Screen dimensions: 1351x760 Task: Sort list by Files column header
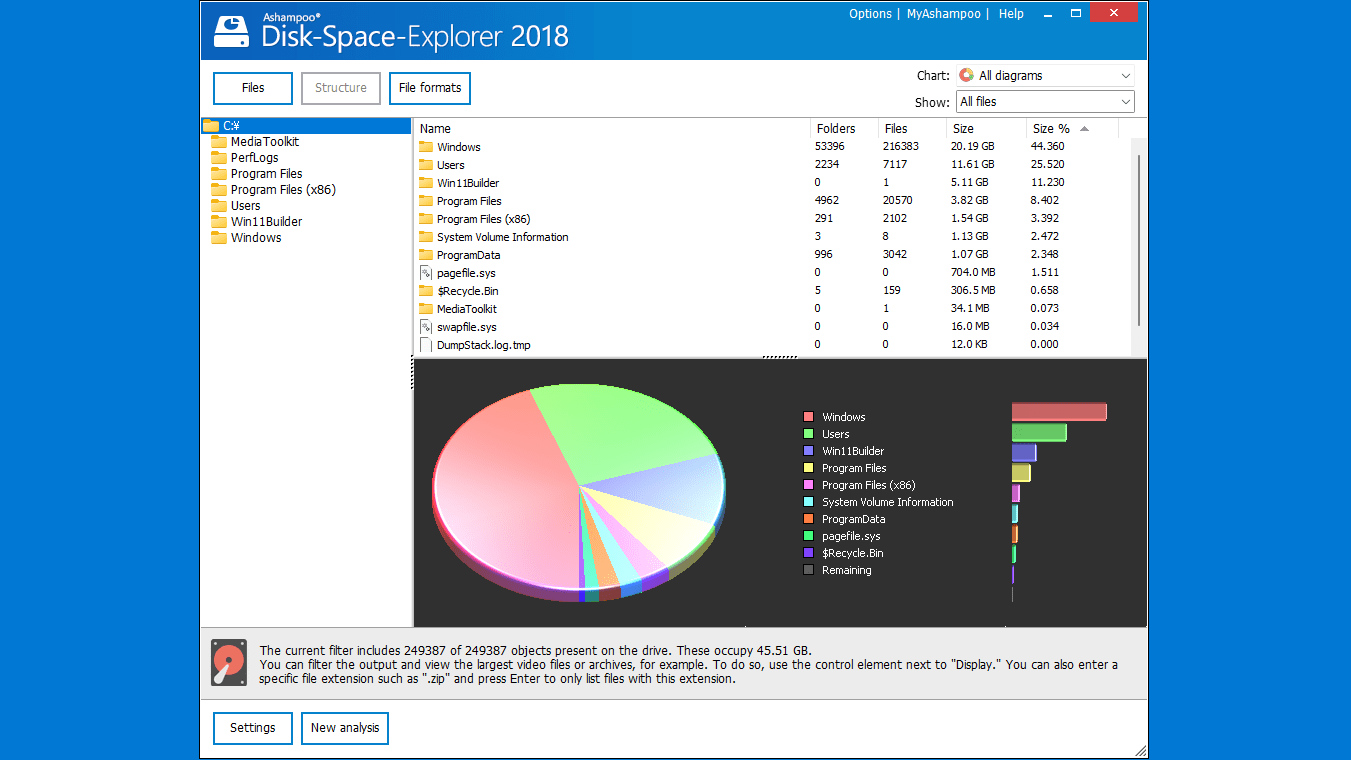(912, 128)
